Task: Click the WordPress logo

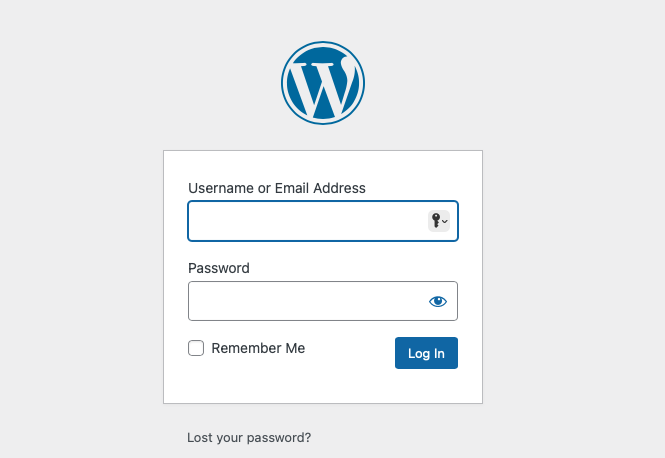Action: tap(323, 83)
